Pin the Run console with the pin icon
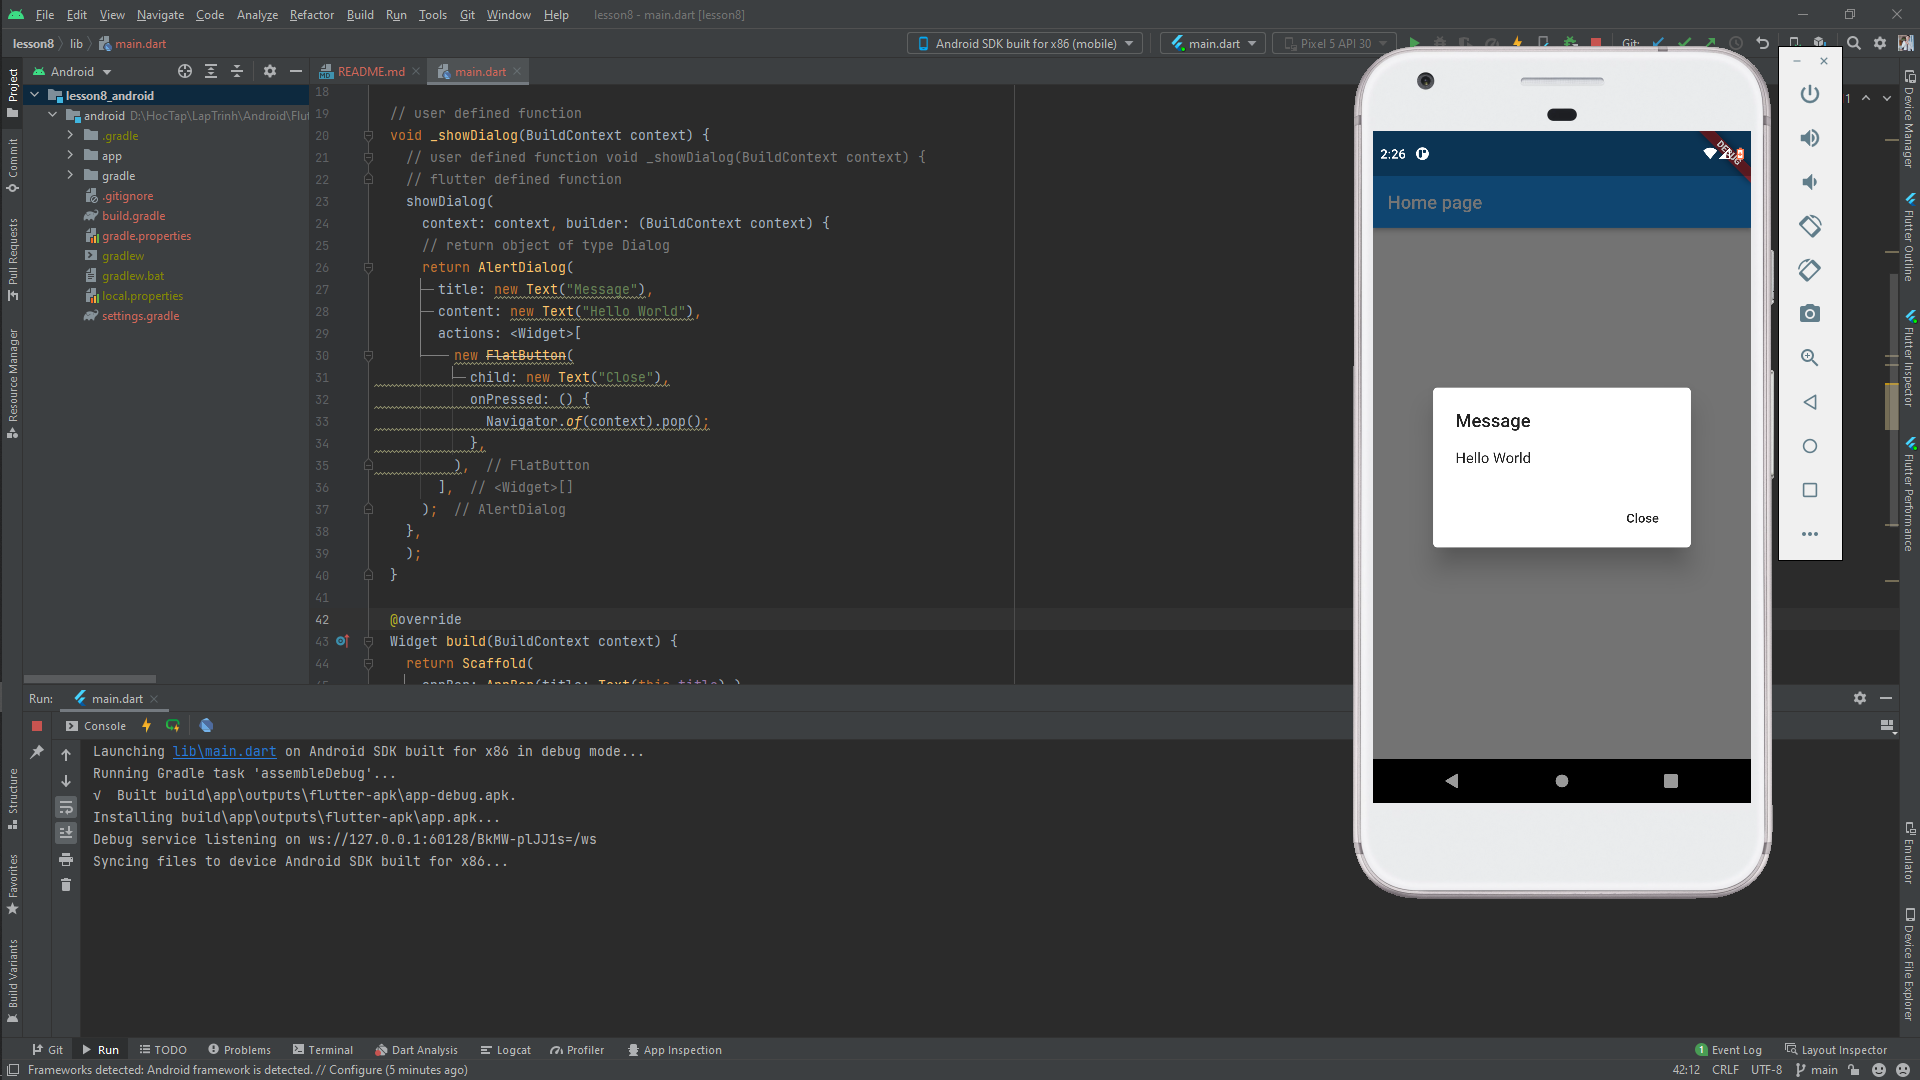Image resolution: width=1920 pixels, height=1080 pixels. pos(37,751)
